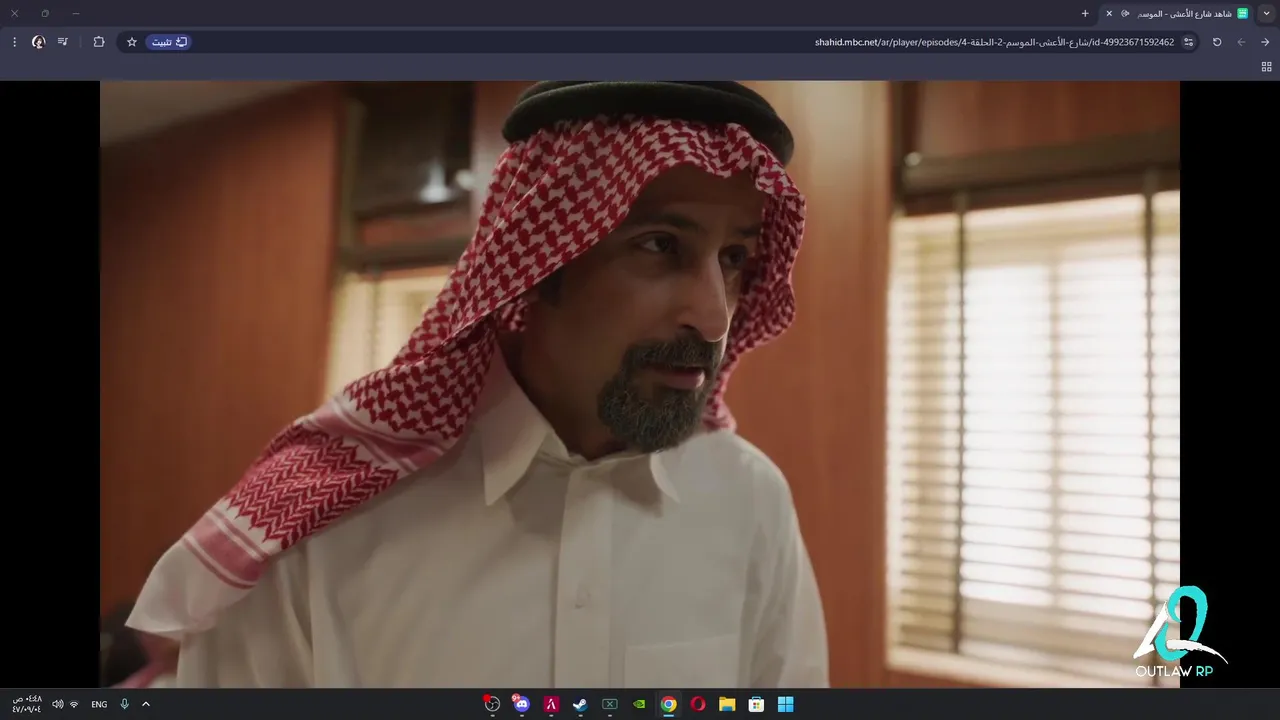Open the OBS Studio taskbar icon
1280x720 pixels.
point(492,704)
